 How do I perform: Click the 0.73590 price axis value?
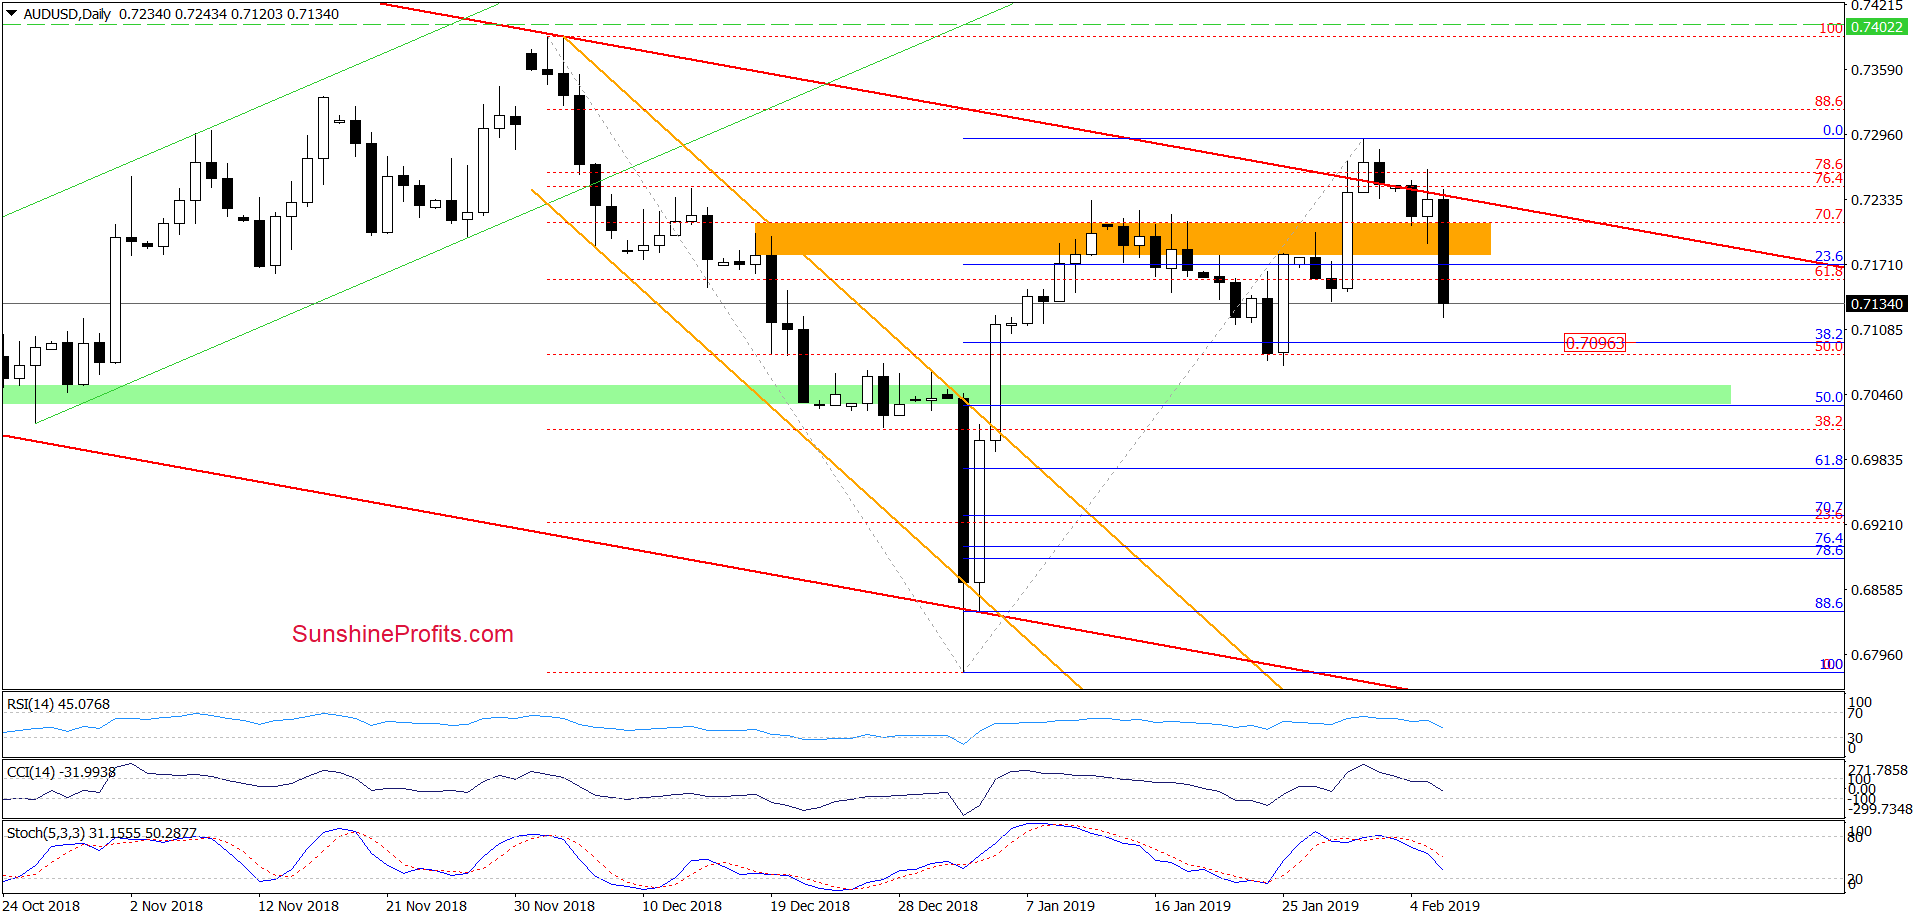[x=1877, y=70]
